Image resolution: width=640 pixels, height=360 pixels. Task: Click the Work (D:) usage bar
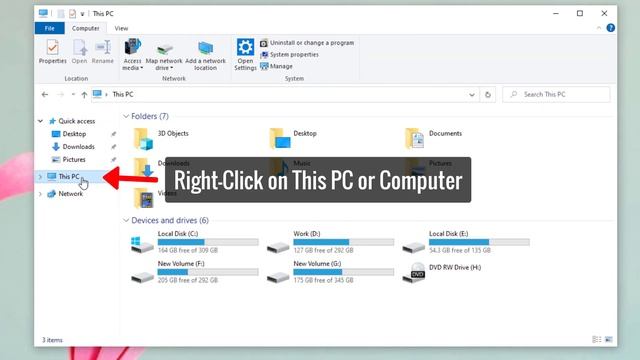pyautogui.click(x=344, y=242)
